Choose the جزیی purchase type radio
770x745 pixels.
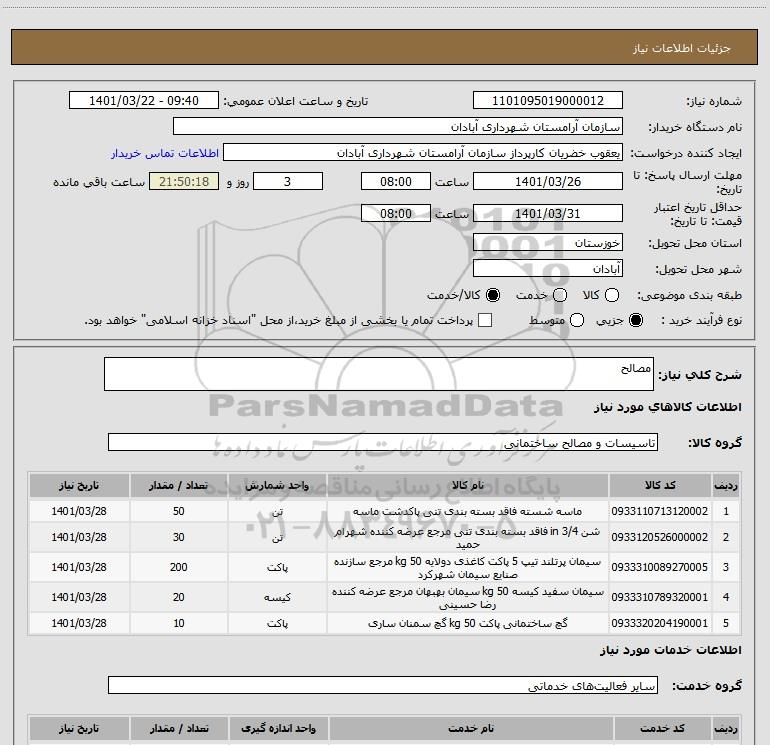coord(636,320)
